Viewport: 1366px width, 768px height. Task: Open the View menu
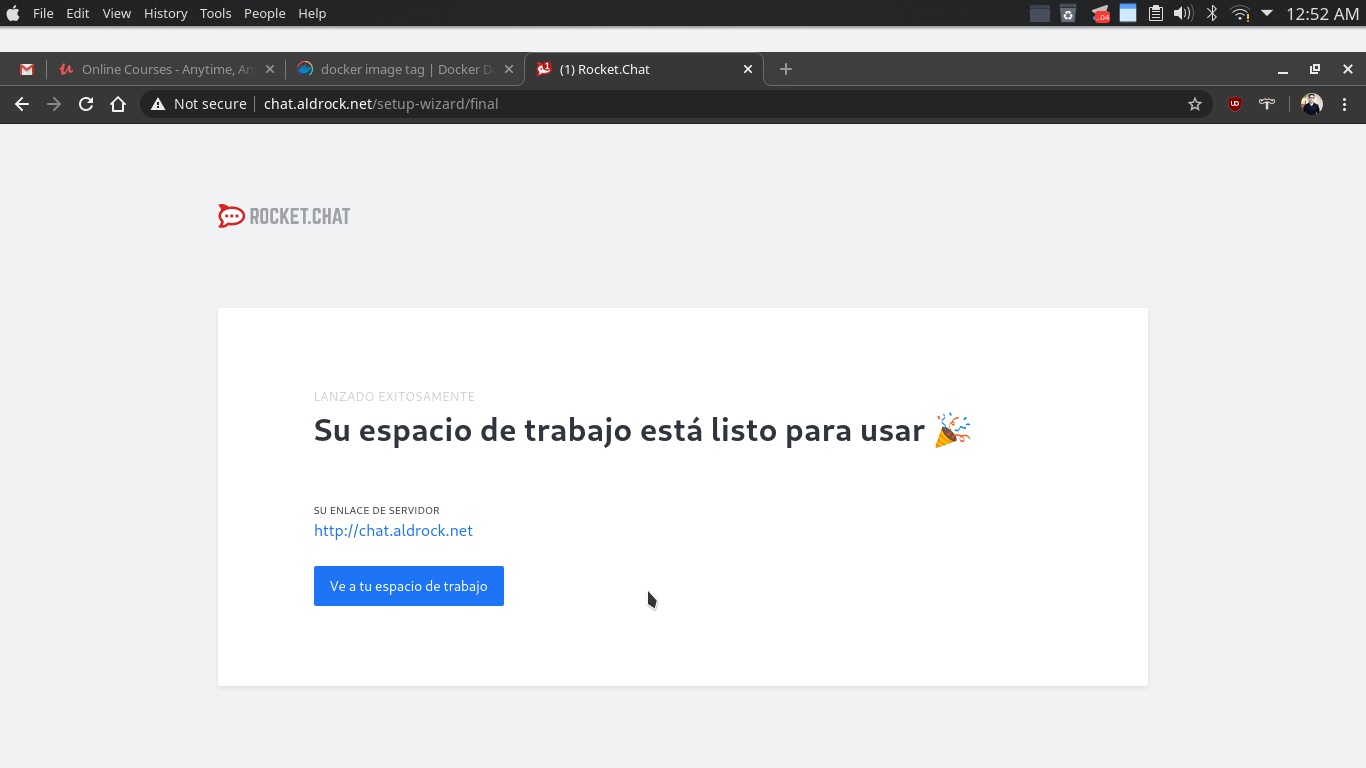pos(117,13)
